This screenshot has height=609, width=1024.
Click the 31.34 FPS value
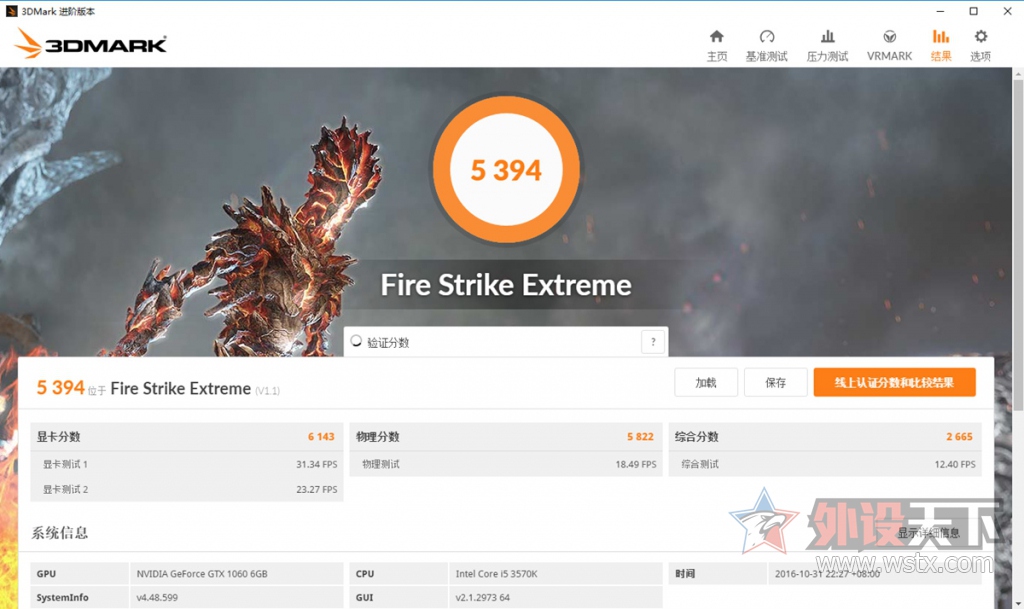pos(317,464)
